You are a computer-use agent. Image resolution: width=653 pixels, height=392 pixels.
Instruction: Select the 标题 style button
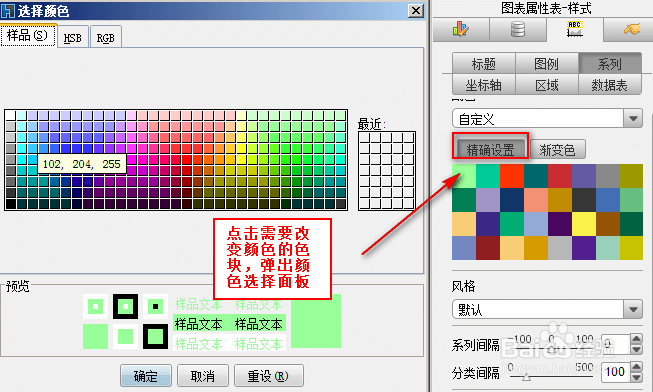point(484,64)
